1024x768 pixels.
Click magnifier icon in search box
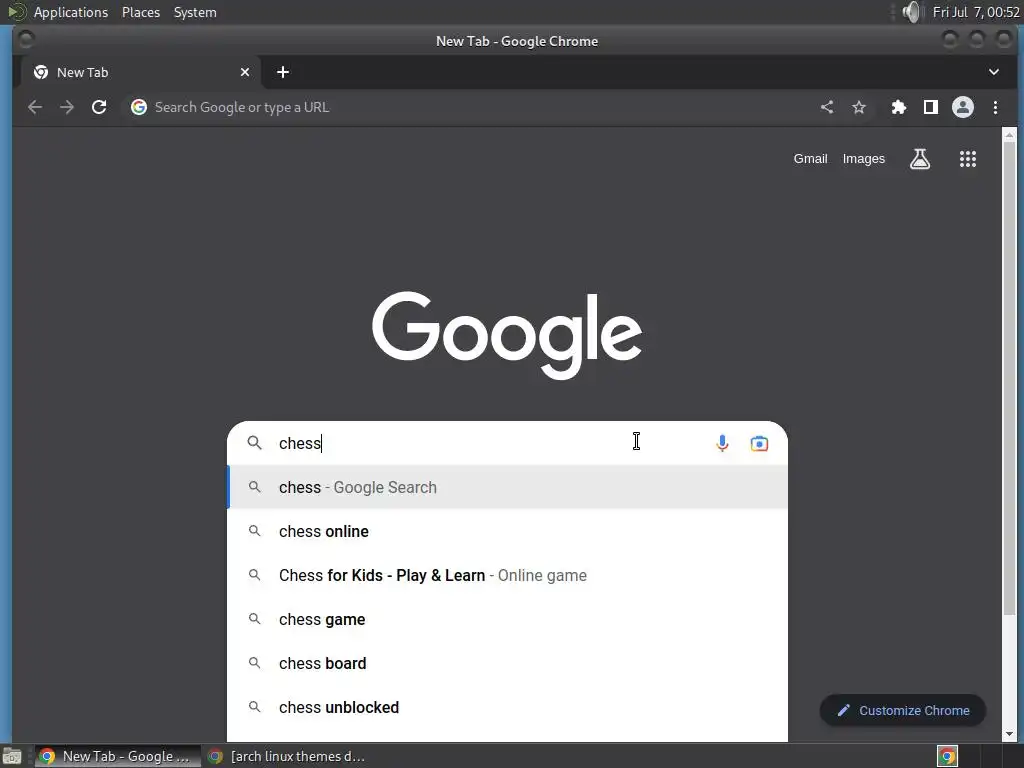tap(255, 443)
